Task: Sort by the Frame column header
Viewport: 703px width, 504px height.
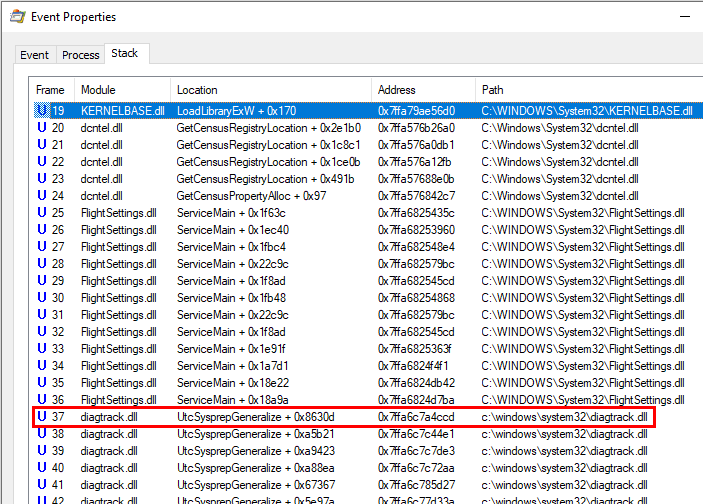Action: point(50,90)
